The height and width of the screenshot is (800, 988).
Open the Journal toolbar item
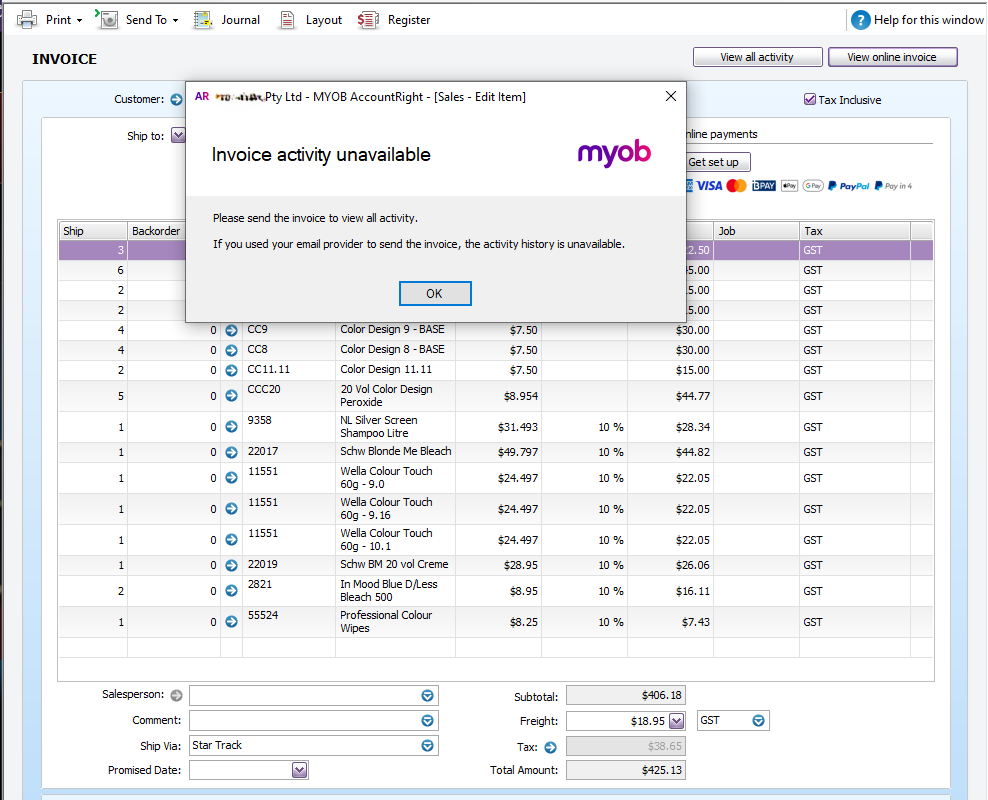[227, 19]
